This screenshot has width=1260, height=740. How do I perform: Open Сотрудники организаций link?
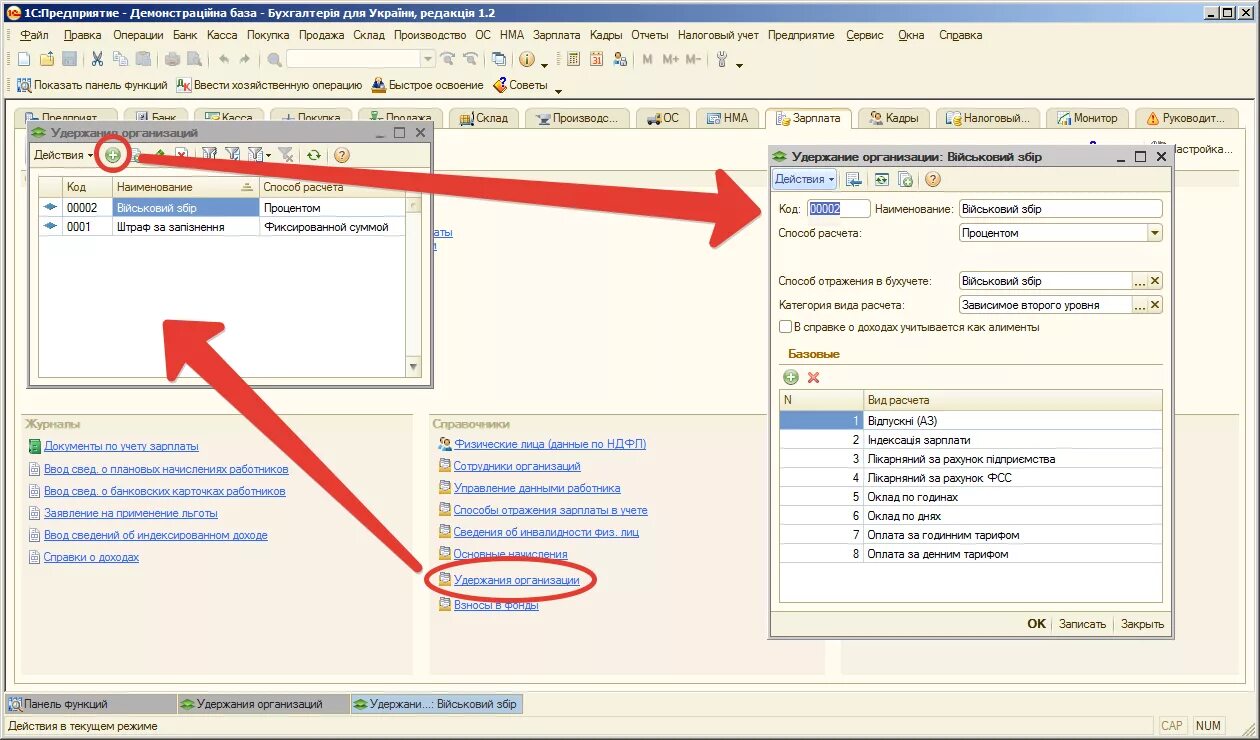[517, 466]
